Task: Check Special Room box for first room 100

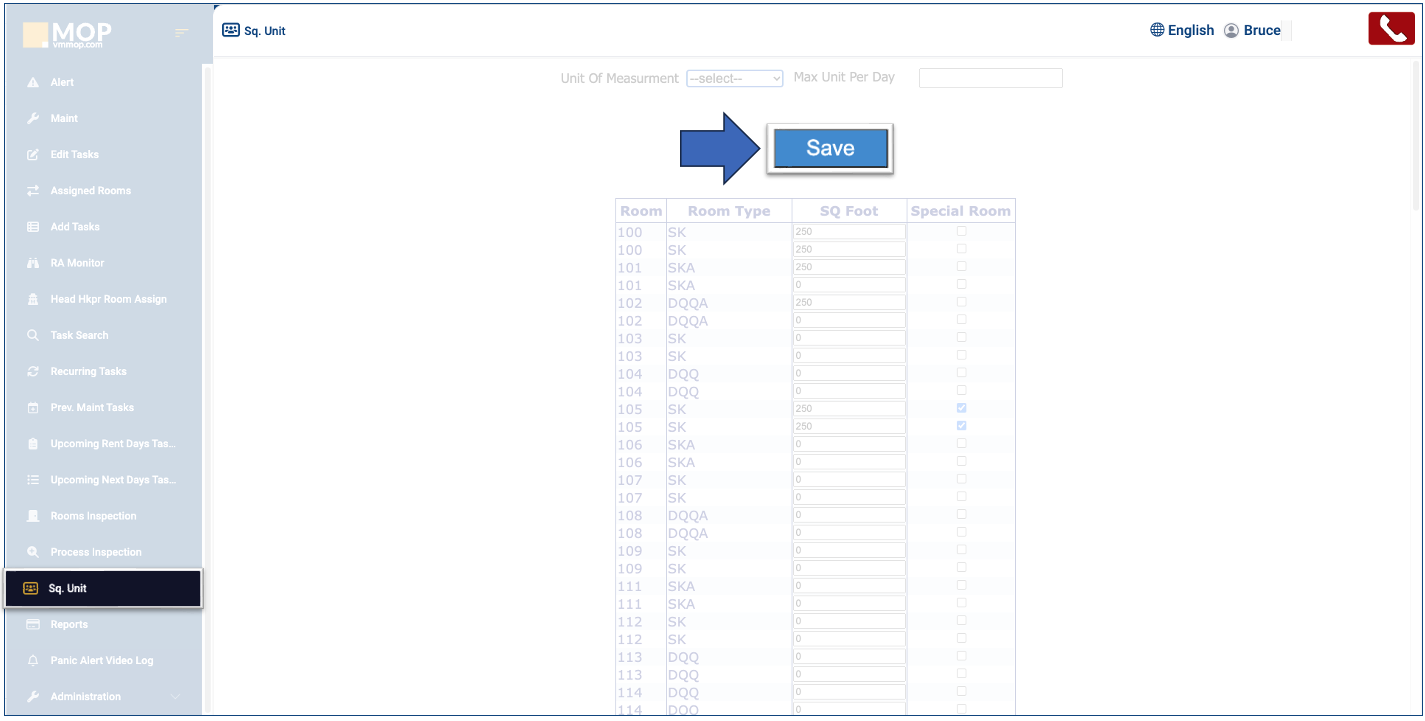Action: (x=962, y=231)
